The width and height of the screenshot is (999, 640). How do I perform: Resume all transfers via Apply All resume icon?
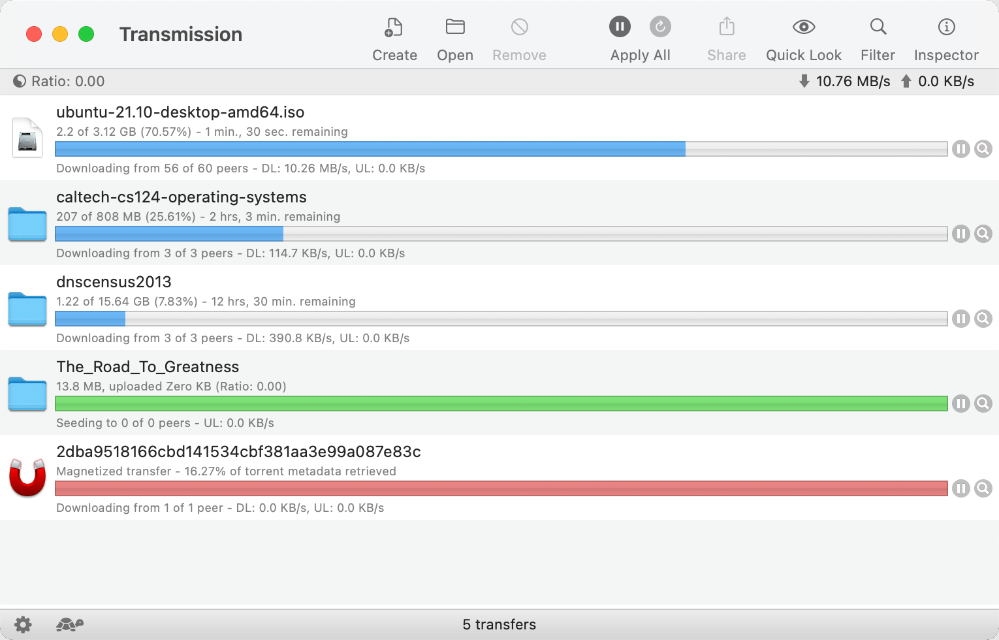(660, 27)
